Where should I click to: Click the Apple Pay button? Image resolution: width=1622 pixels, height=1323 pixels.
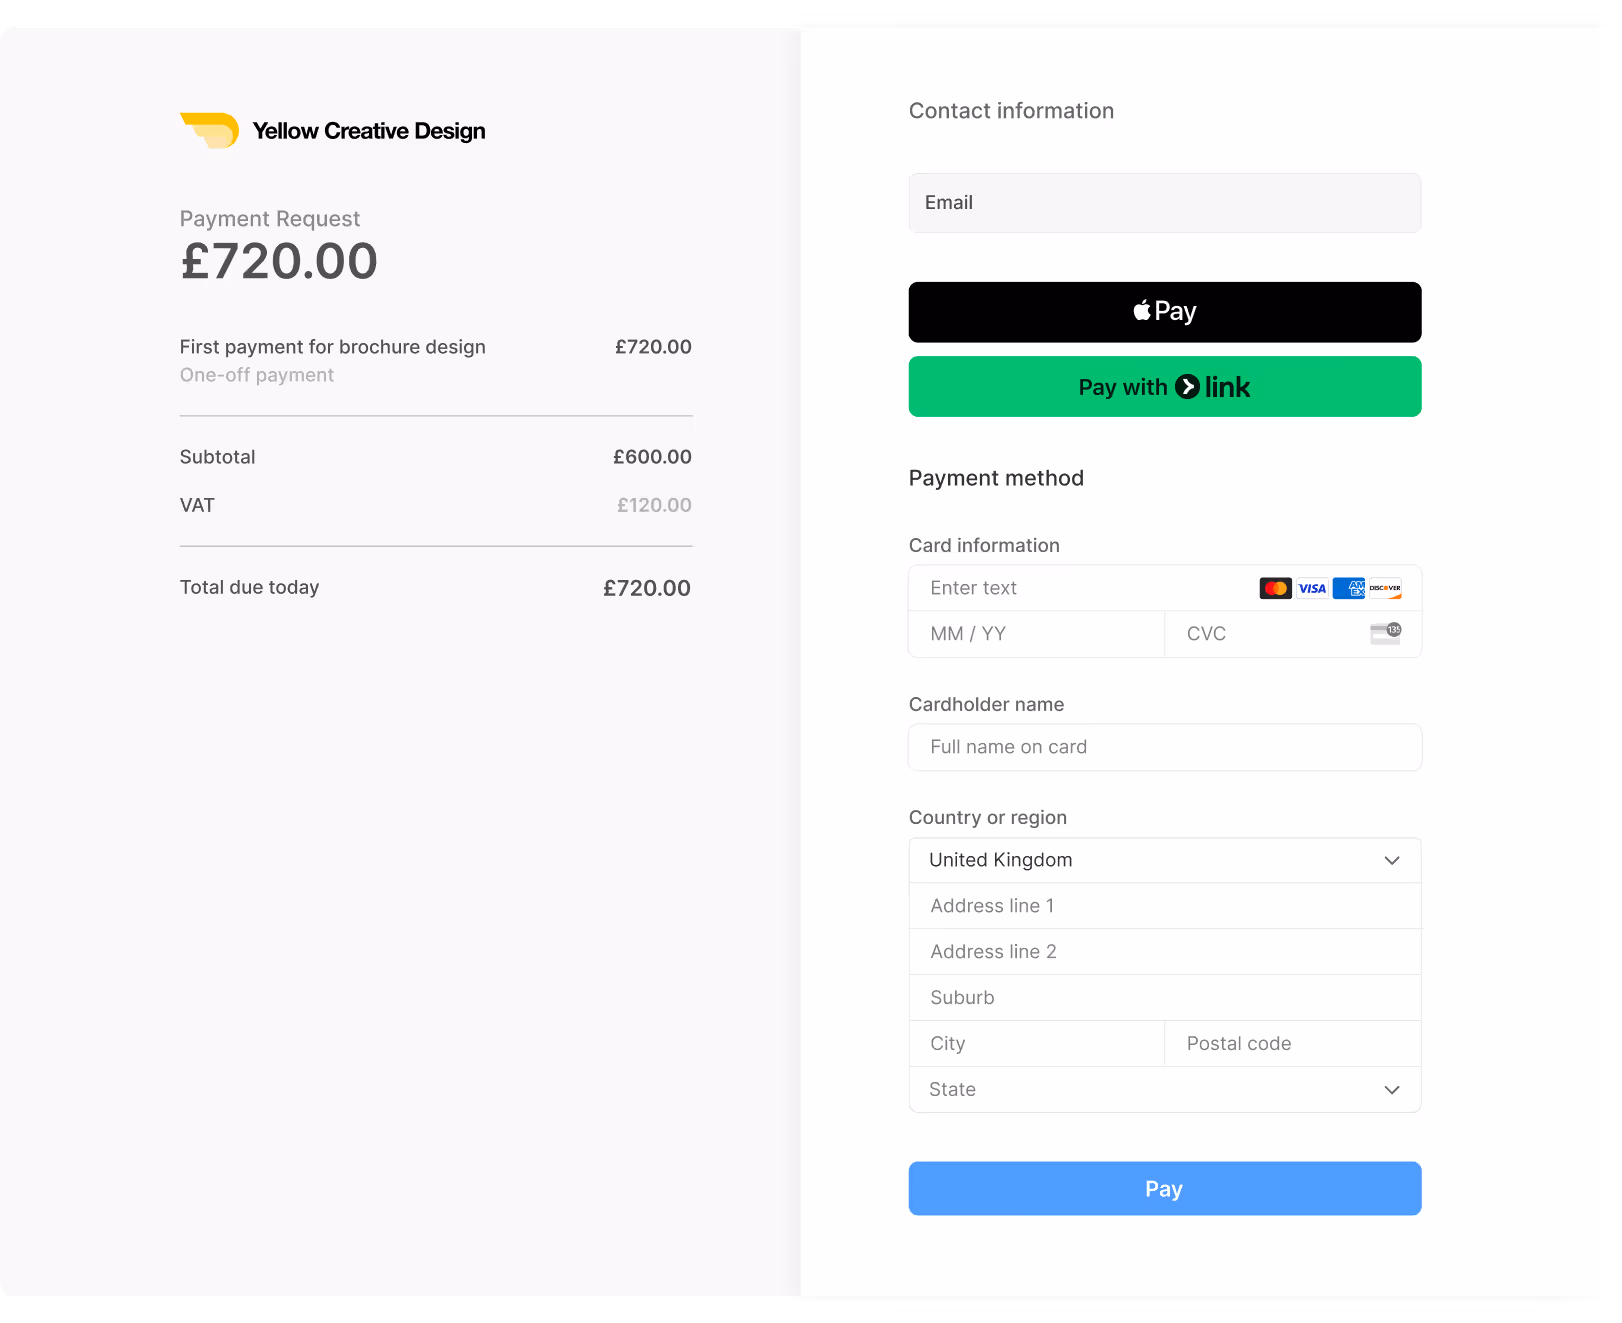click(1164, 311)
